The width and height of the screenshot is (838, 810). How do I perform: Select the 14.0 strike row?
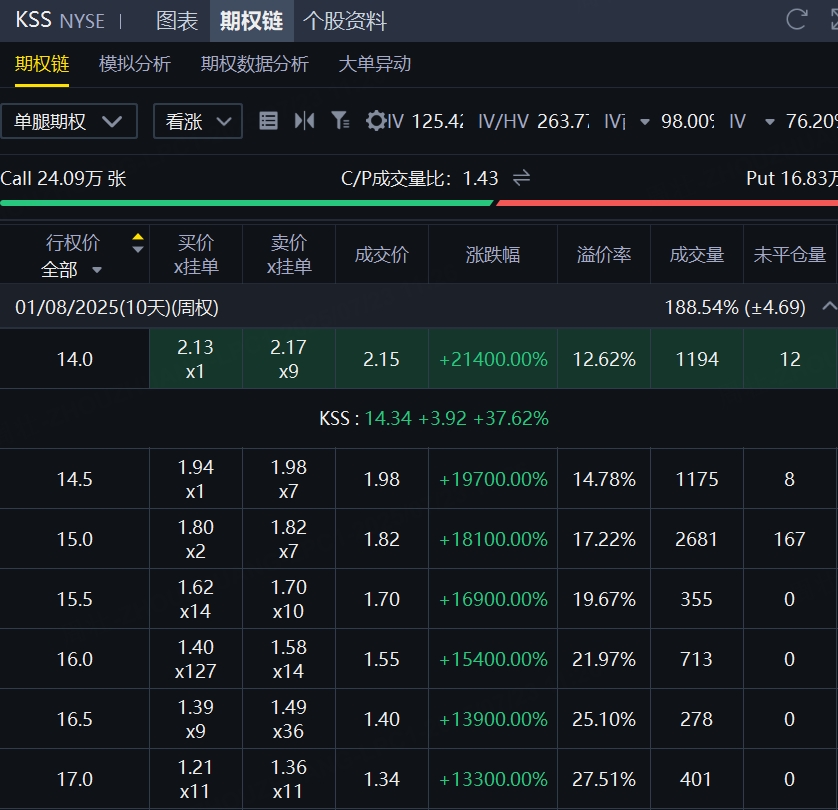[x=419, y=359]
